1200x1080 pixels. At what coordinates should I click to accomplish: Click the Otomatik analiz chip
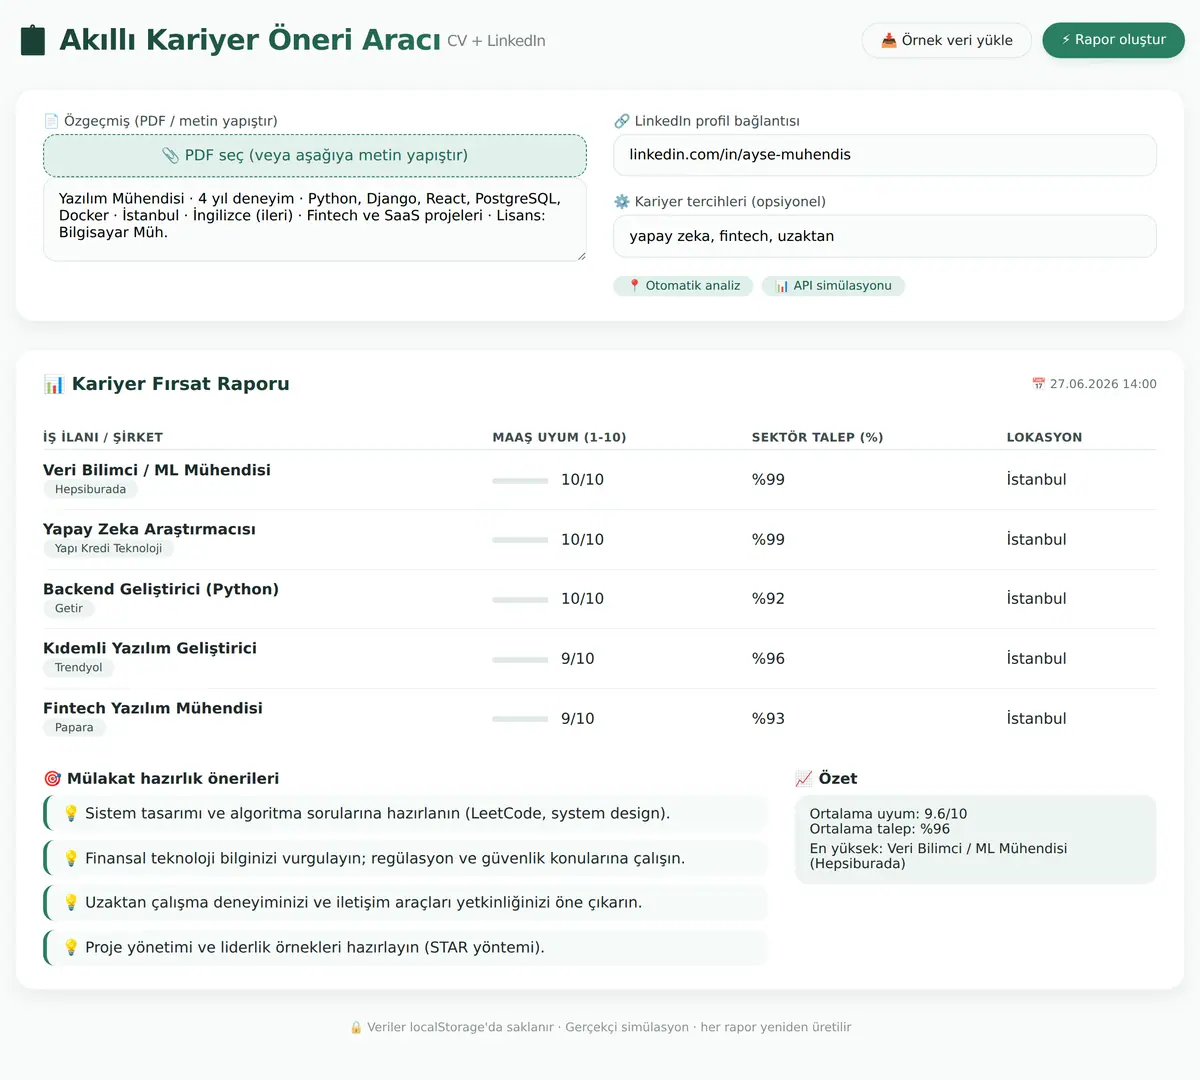[683, 286]
